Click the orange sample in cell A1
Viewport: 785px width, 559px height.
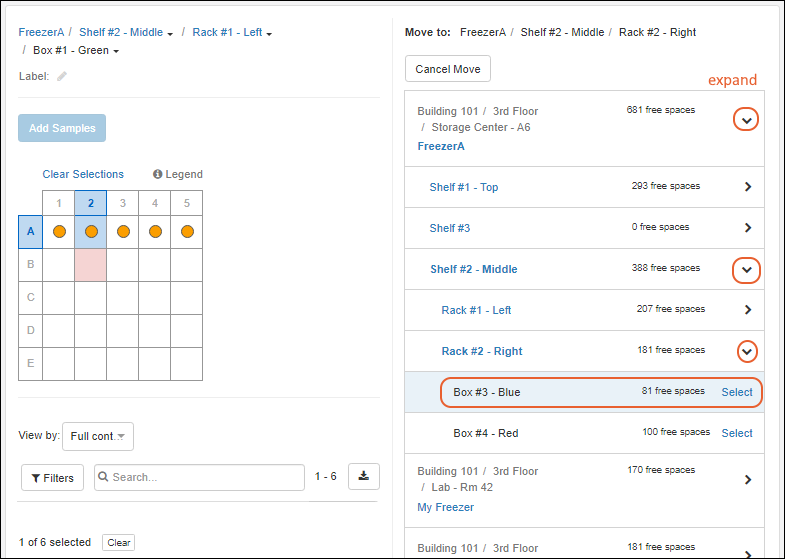pos(59,232)
